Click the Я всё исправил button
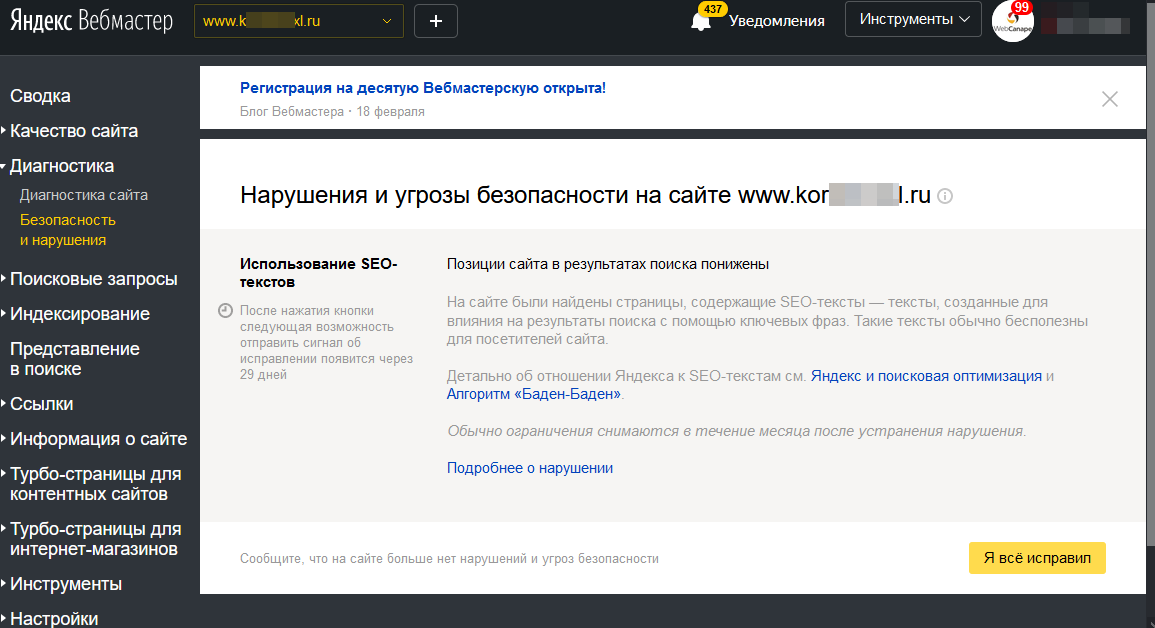This screenshot has height=628, width=1155. (1037, 558)
